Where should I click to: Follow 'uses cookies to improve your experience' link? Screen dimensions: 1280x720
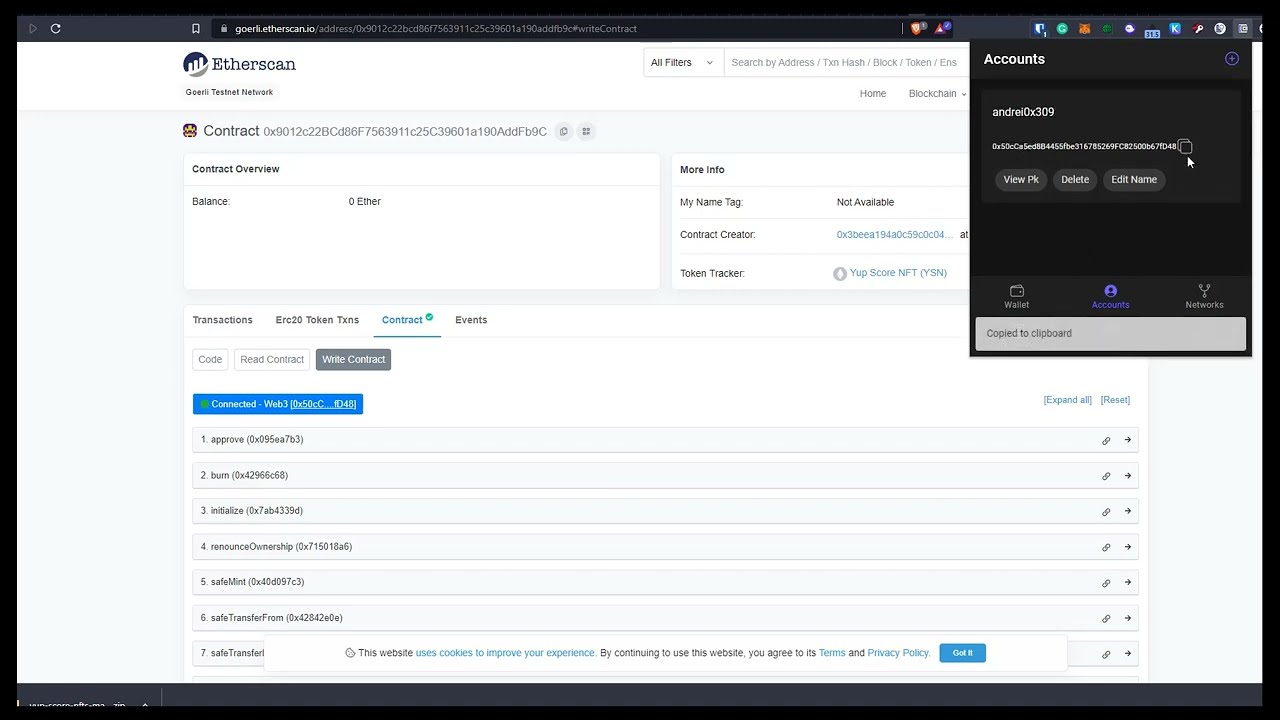pyautogui.click(x=505, y=653)
